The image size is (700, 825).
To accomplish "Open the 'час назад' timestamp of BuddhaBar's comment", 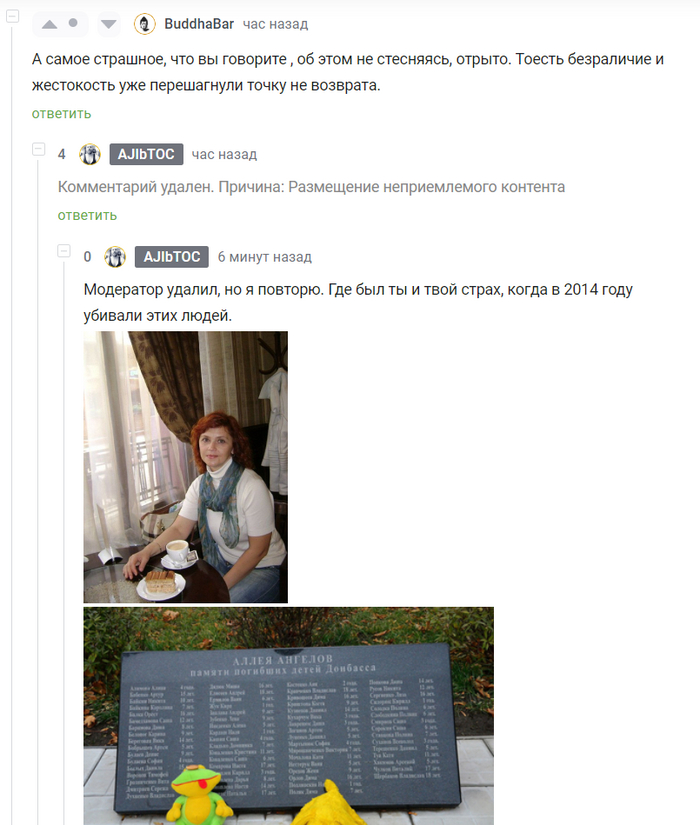I will pos(275,24).
